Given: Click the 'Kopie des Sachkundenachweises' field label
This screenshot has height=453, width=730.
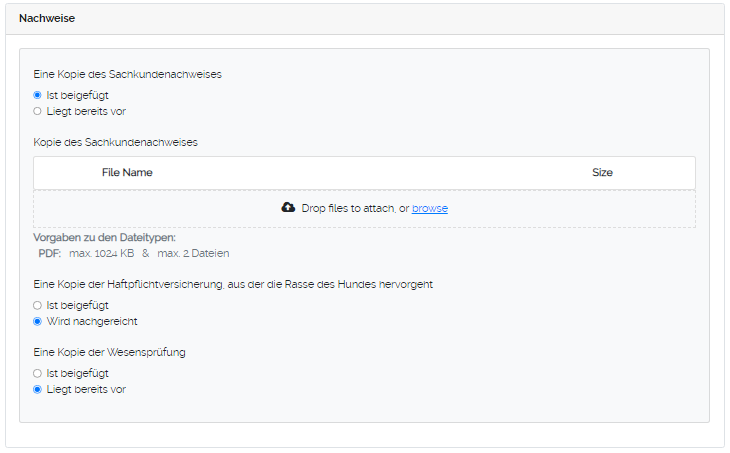Looking at the screenshot, I should point(115,142).
